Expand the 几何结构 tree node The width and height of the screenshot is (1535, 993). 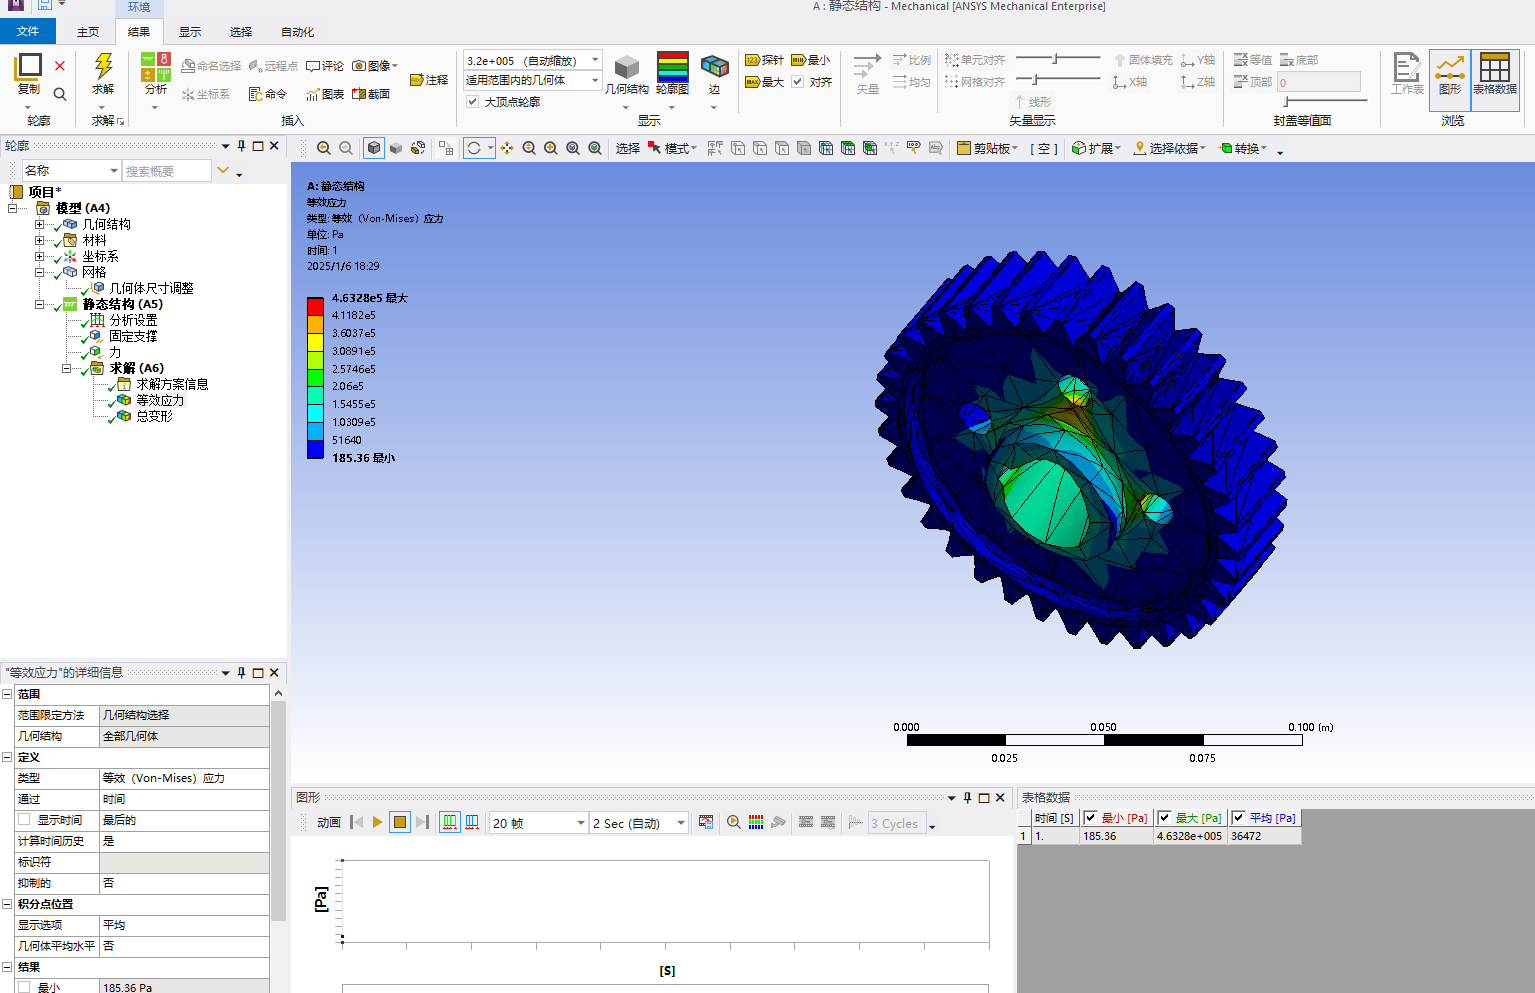[40, 224]
